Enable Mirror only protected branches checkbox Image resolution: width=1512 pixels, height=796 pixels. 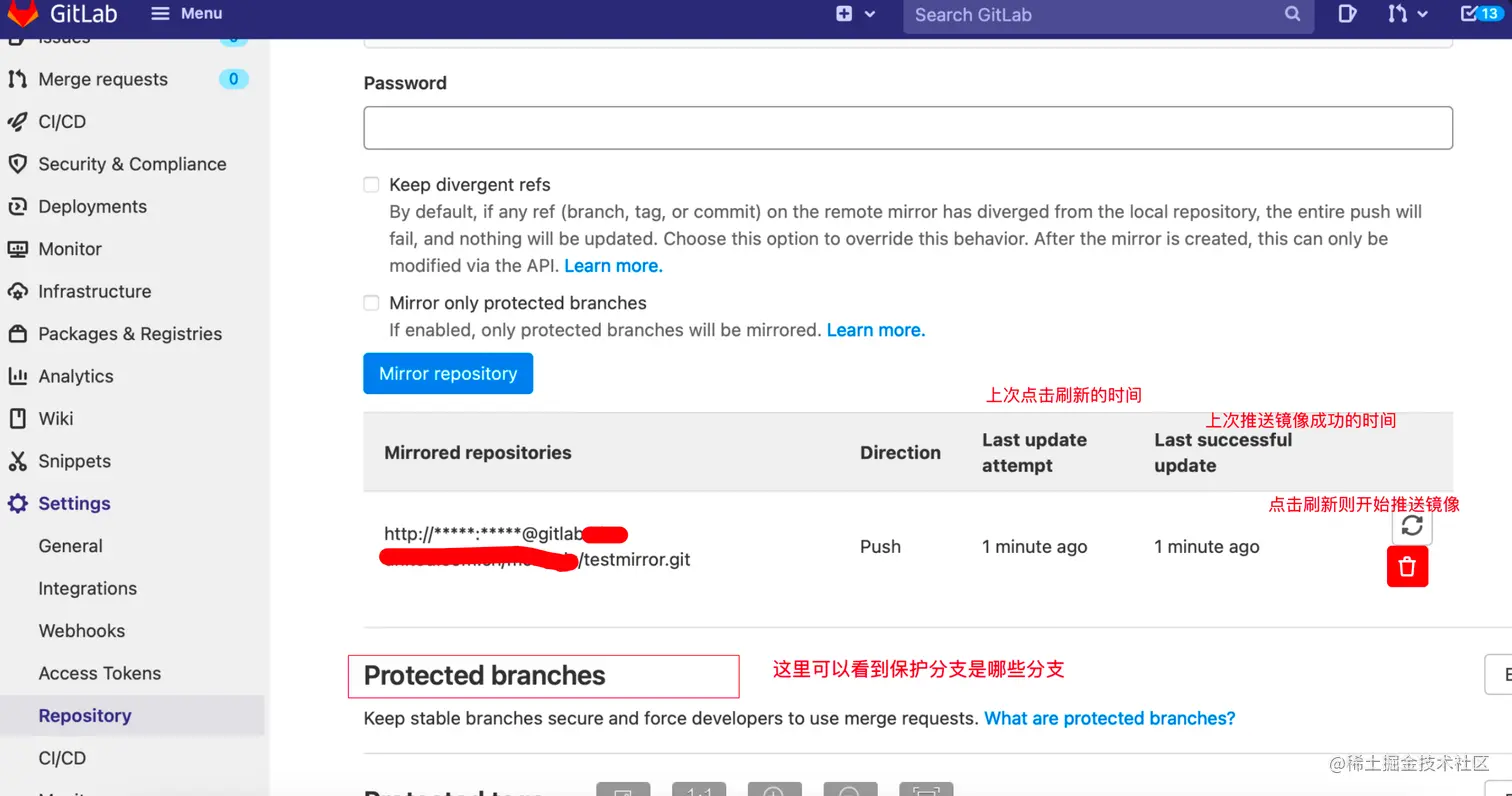click(371, 303)
